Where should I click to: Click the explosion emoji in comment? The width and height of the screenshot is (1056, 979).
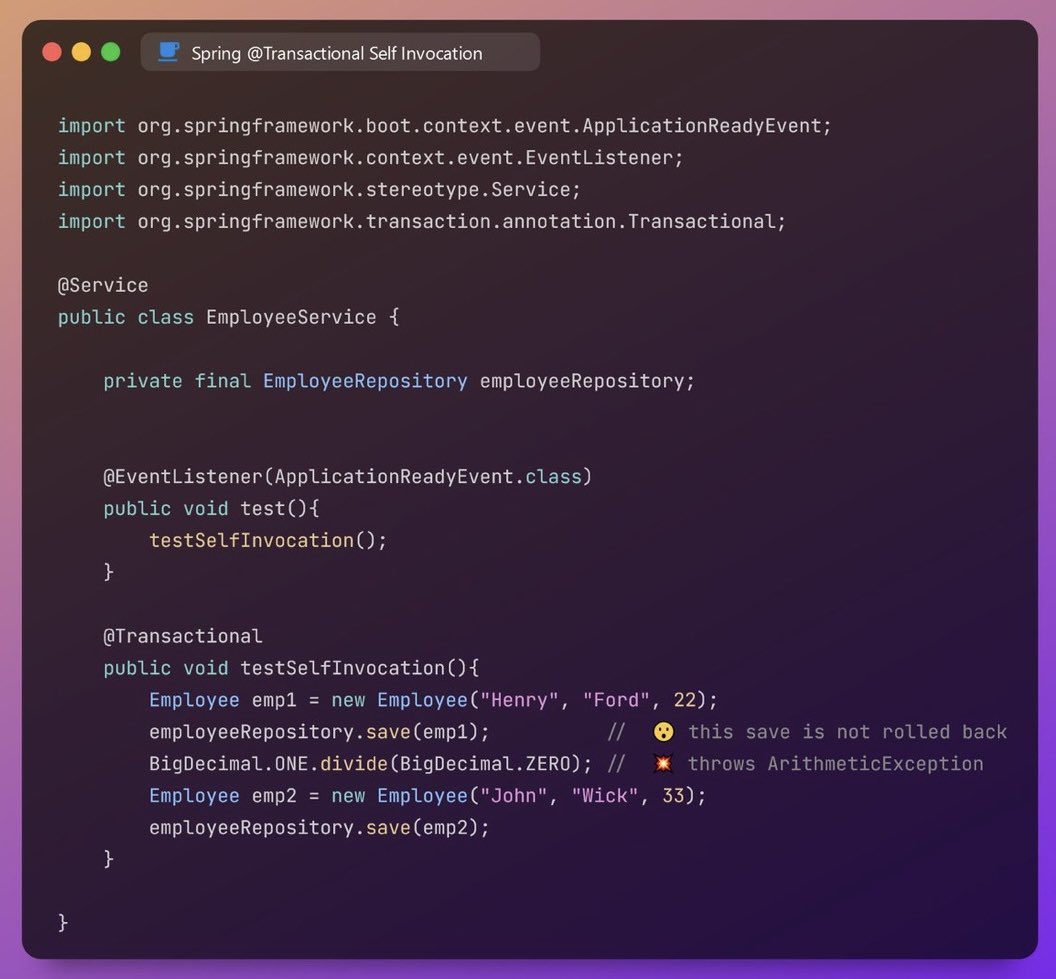[x=663, y=764]
